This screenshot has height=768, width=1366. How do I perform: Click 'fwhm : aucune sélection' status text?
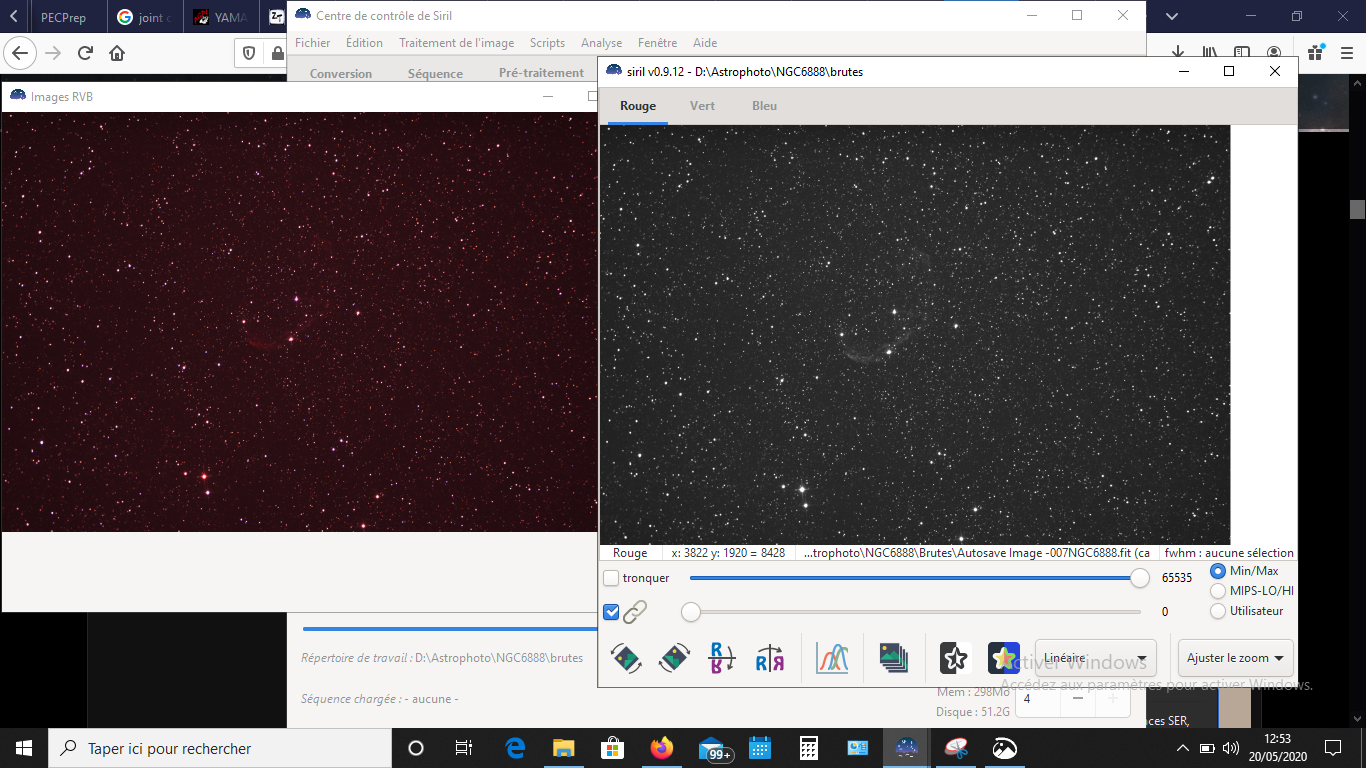tap(1229, 553)
